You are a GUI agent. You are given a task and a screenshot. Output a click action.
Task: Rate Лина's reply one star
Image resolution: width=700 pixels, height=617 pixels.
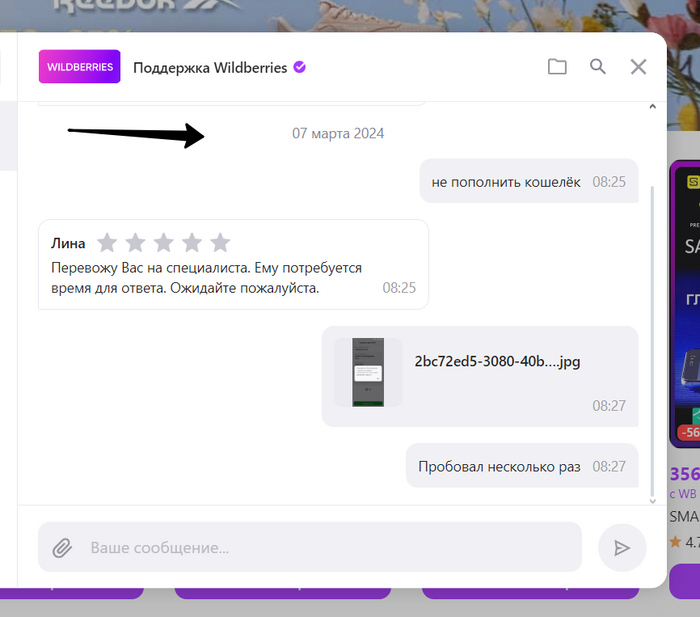107,243
